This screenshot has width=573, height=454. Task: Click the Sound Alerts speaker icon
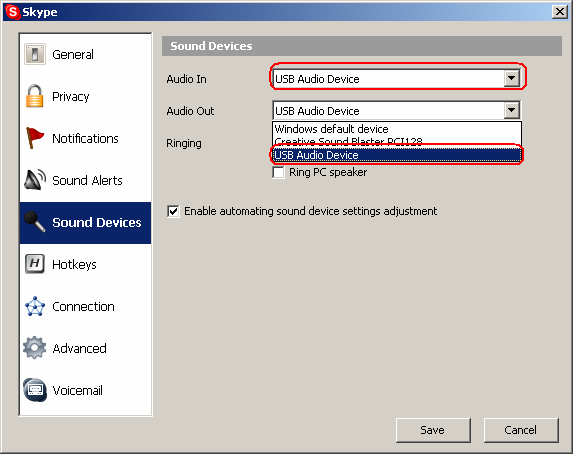point(35,179)
